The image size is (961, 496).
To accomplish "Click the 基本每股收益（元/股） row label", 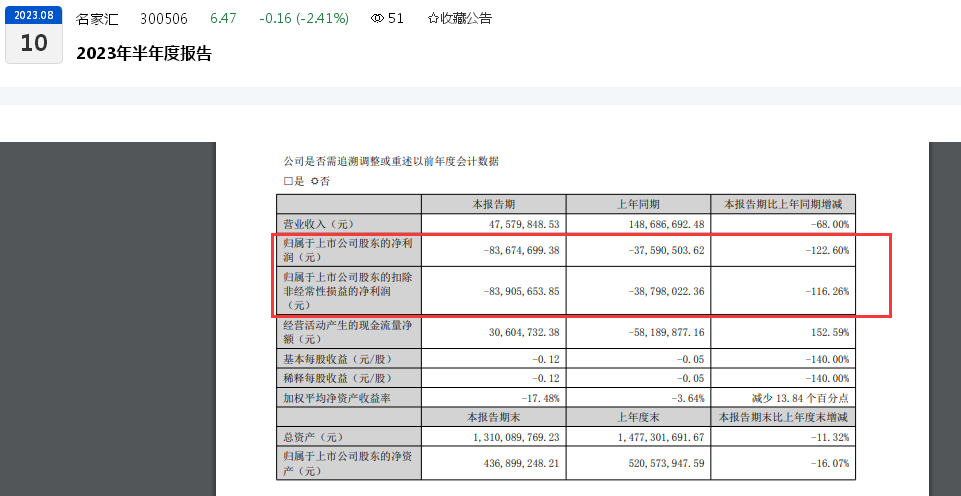I will pyautogui.click(x=338, y=359).
